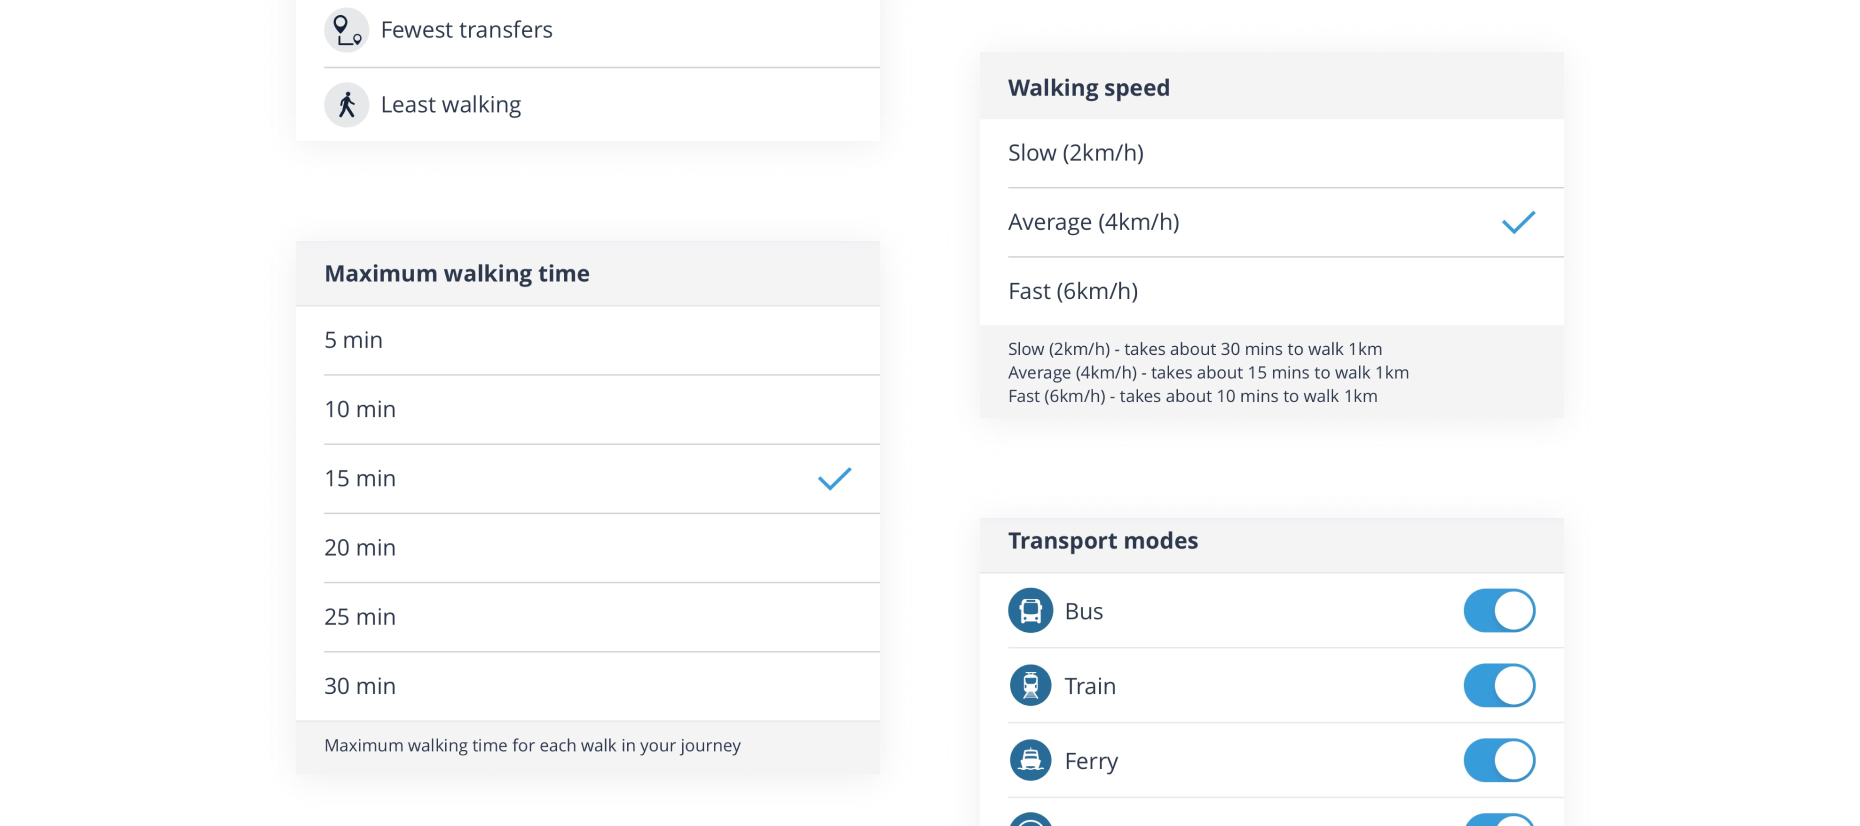Choose 10 min maximum walking time
1860x826 pixels.
[588, 410]
